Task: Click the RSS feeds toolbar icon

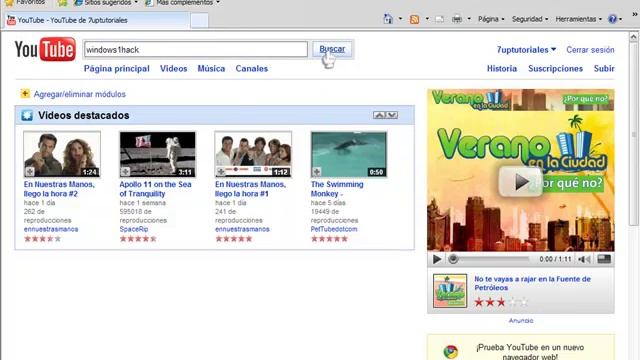Action: click(x=414, y=19)
